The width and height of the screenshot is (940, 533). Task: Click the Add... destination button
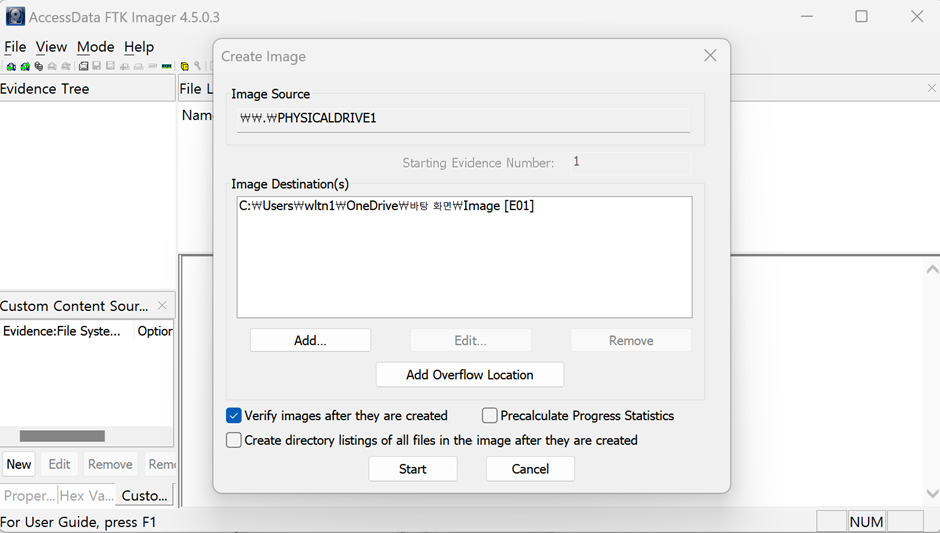click(x=310, y=341)
